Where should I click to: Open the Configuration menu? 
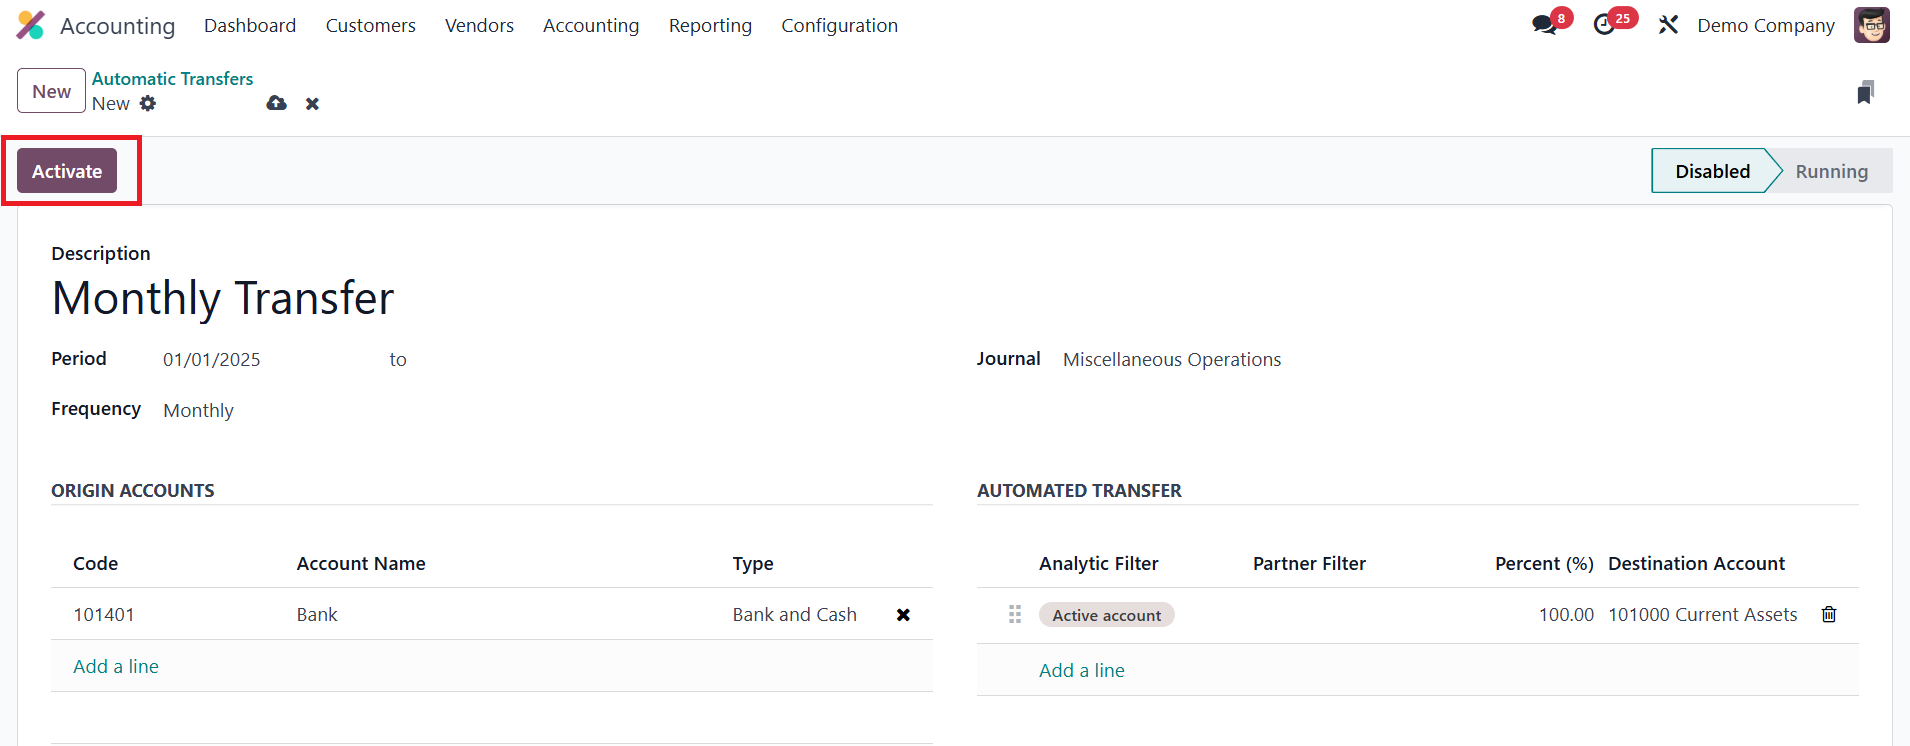(x=839, y=26)
